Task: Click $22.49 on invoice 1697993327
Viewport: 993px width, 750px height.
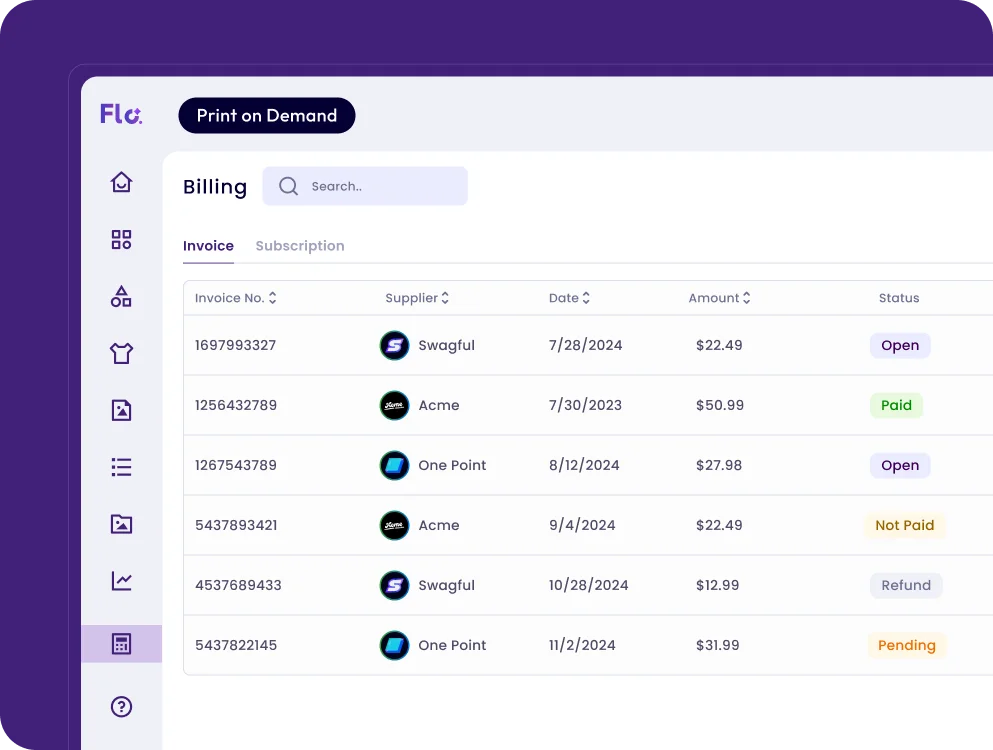Action: pos(719,345)
